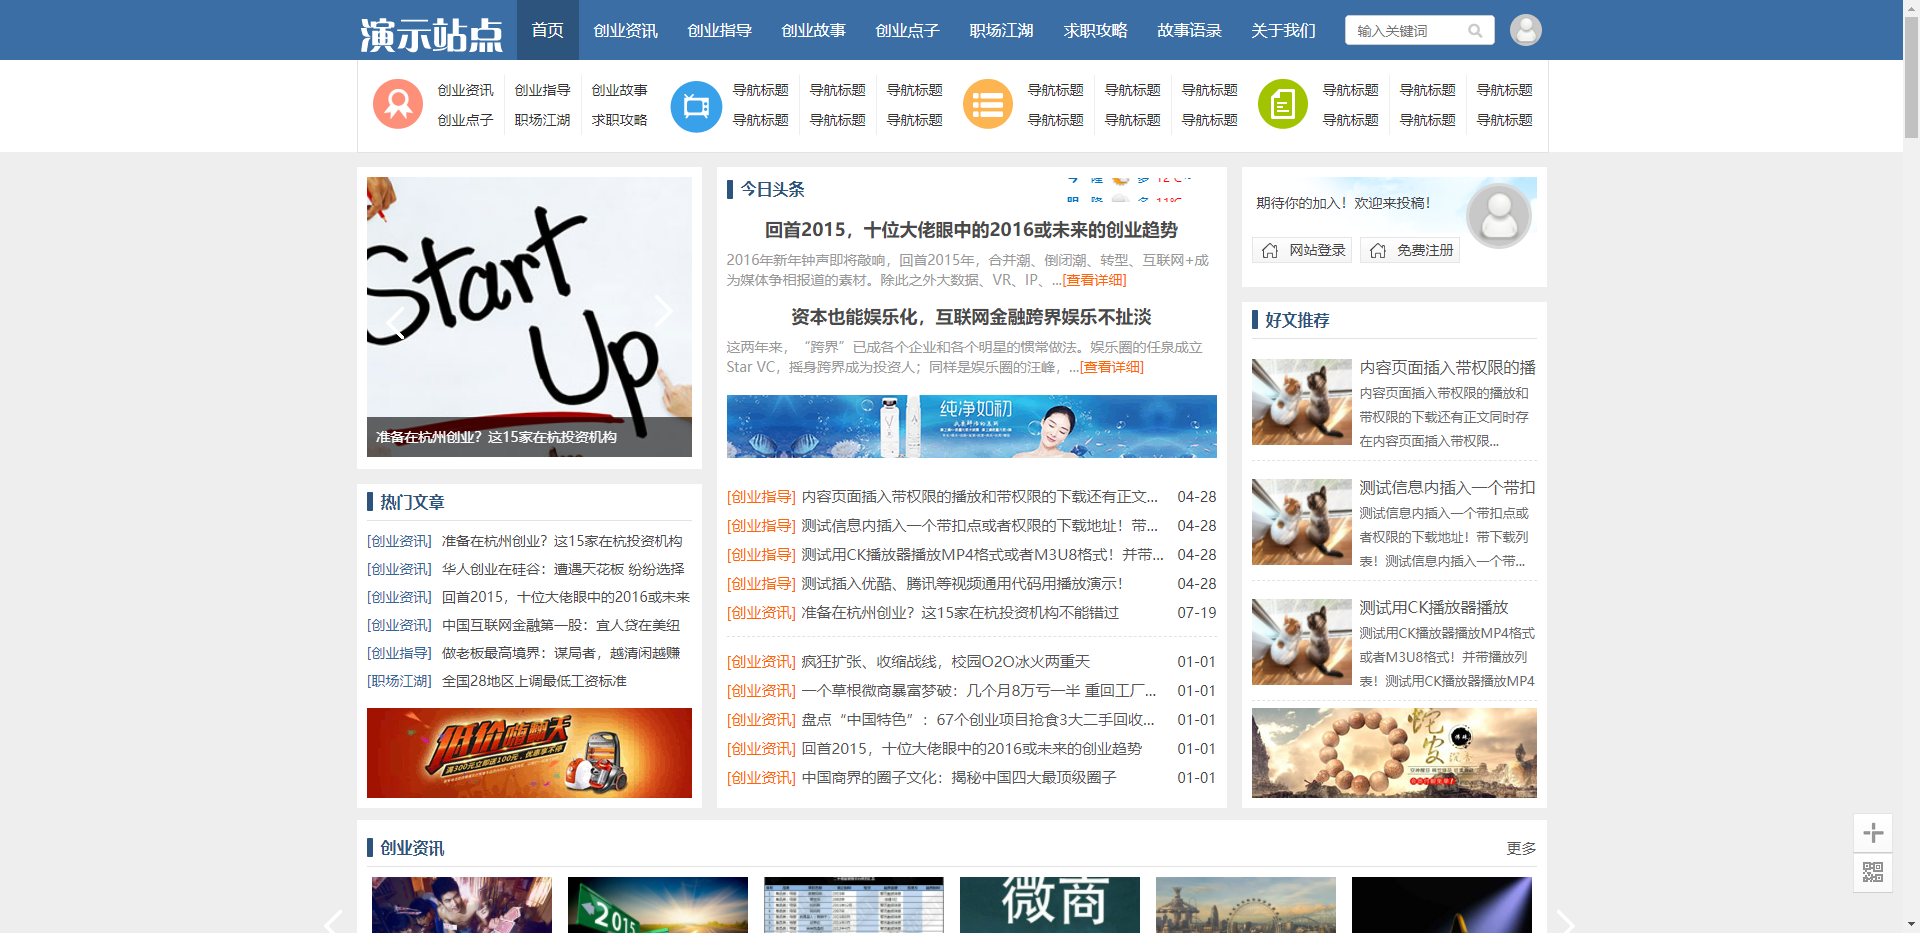Open hot article 全国28地区上调最低工资标准
Screen dimensions: 1920x933
coord(534,681)
